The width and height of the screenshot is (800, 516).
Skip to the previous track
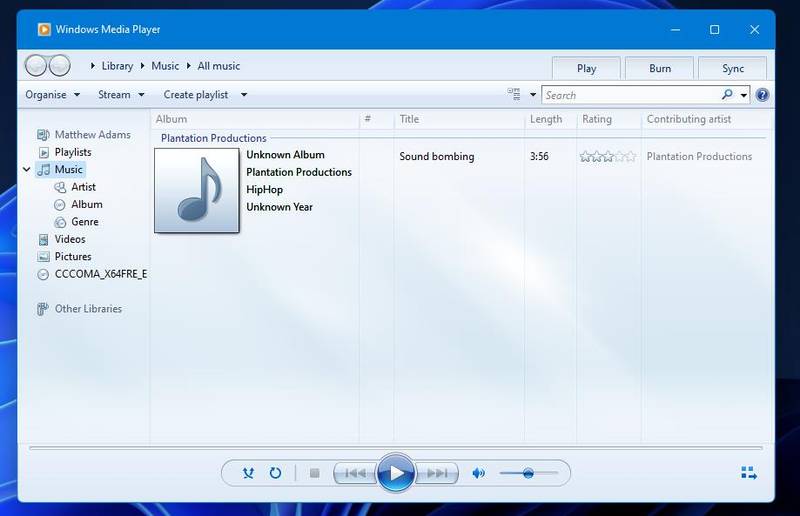[354, 473]
